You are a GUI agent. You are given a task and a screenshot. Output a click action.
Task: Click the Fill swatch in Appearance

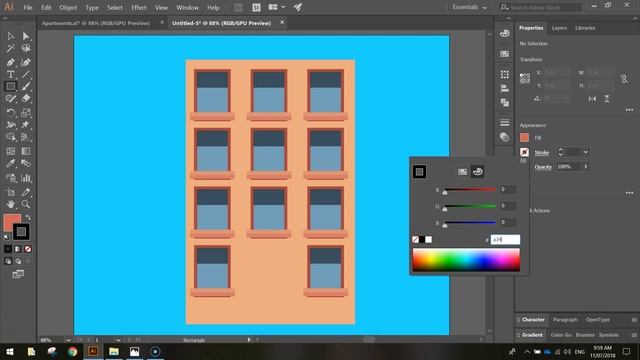524,138
